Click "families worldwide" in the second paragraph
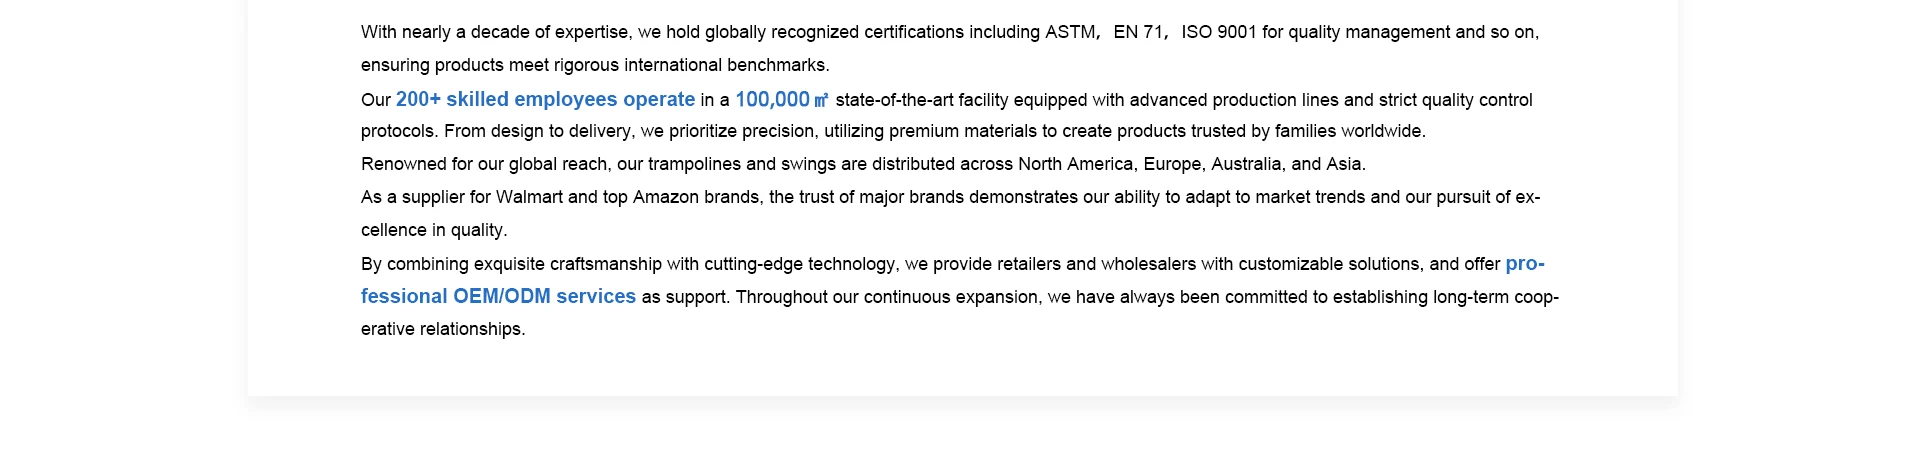The image size is (1920, 465). [x=1349, y=131]
